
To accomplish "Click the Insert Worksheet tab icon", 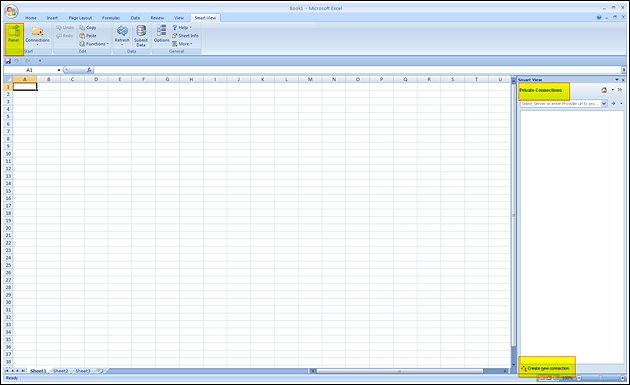I will tap(100, 371).
